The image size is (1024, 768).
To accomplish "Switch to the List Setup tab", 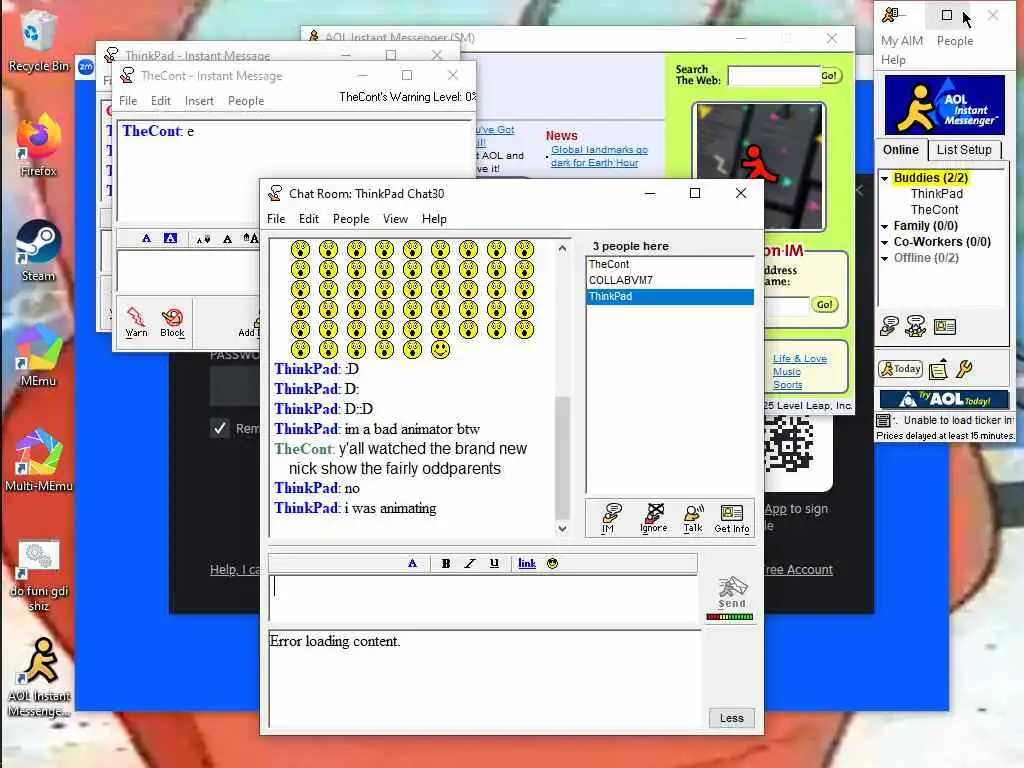I will coord(964,150).
